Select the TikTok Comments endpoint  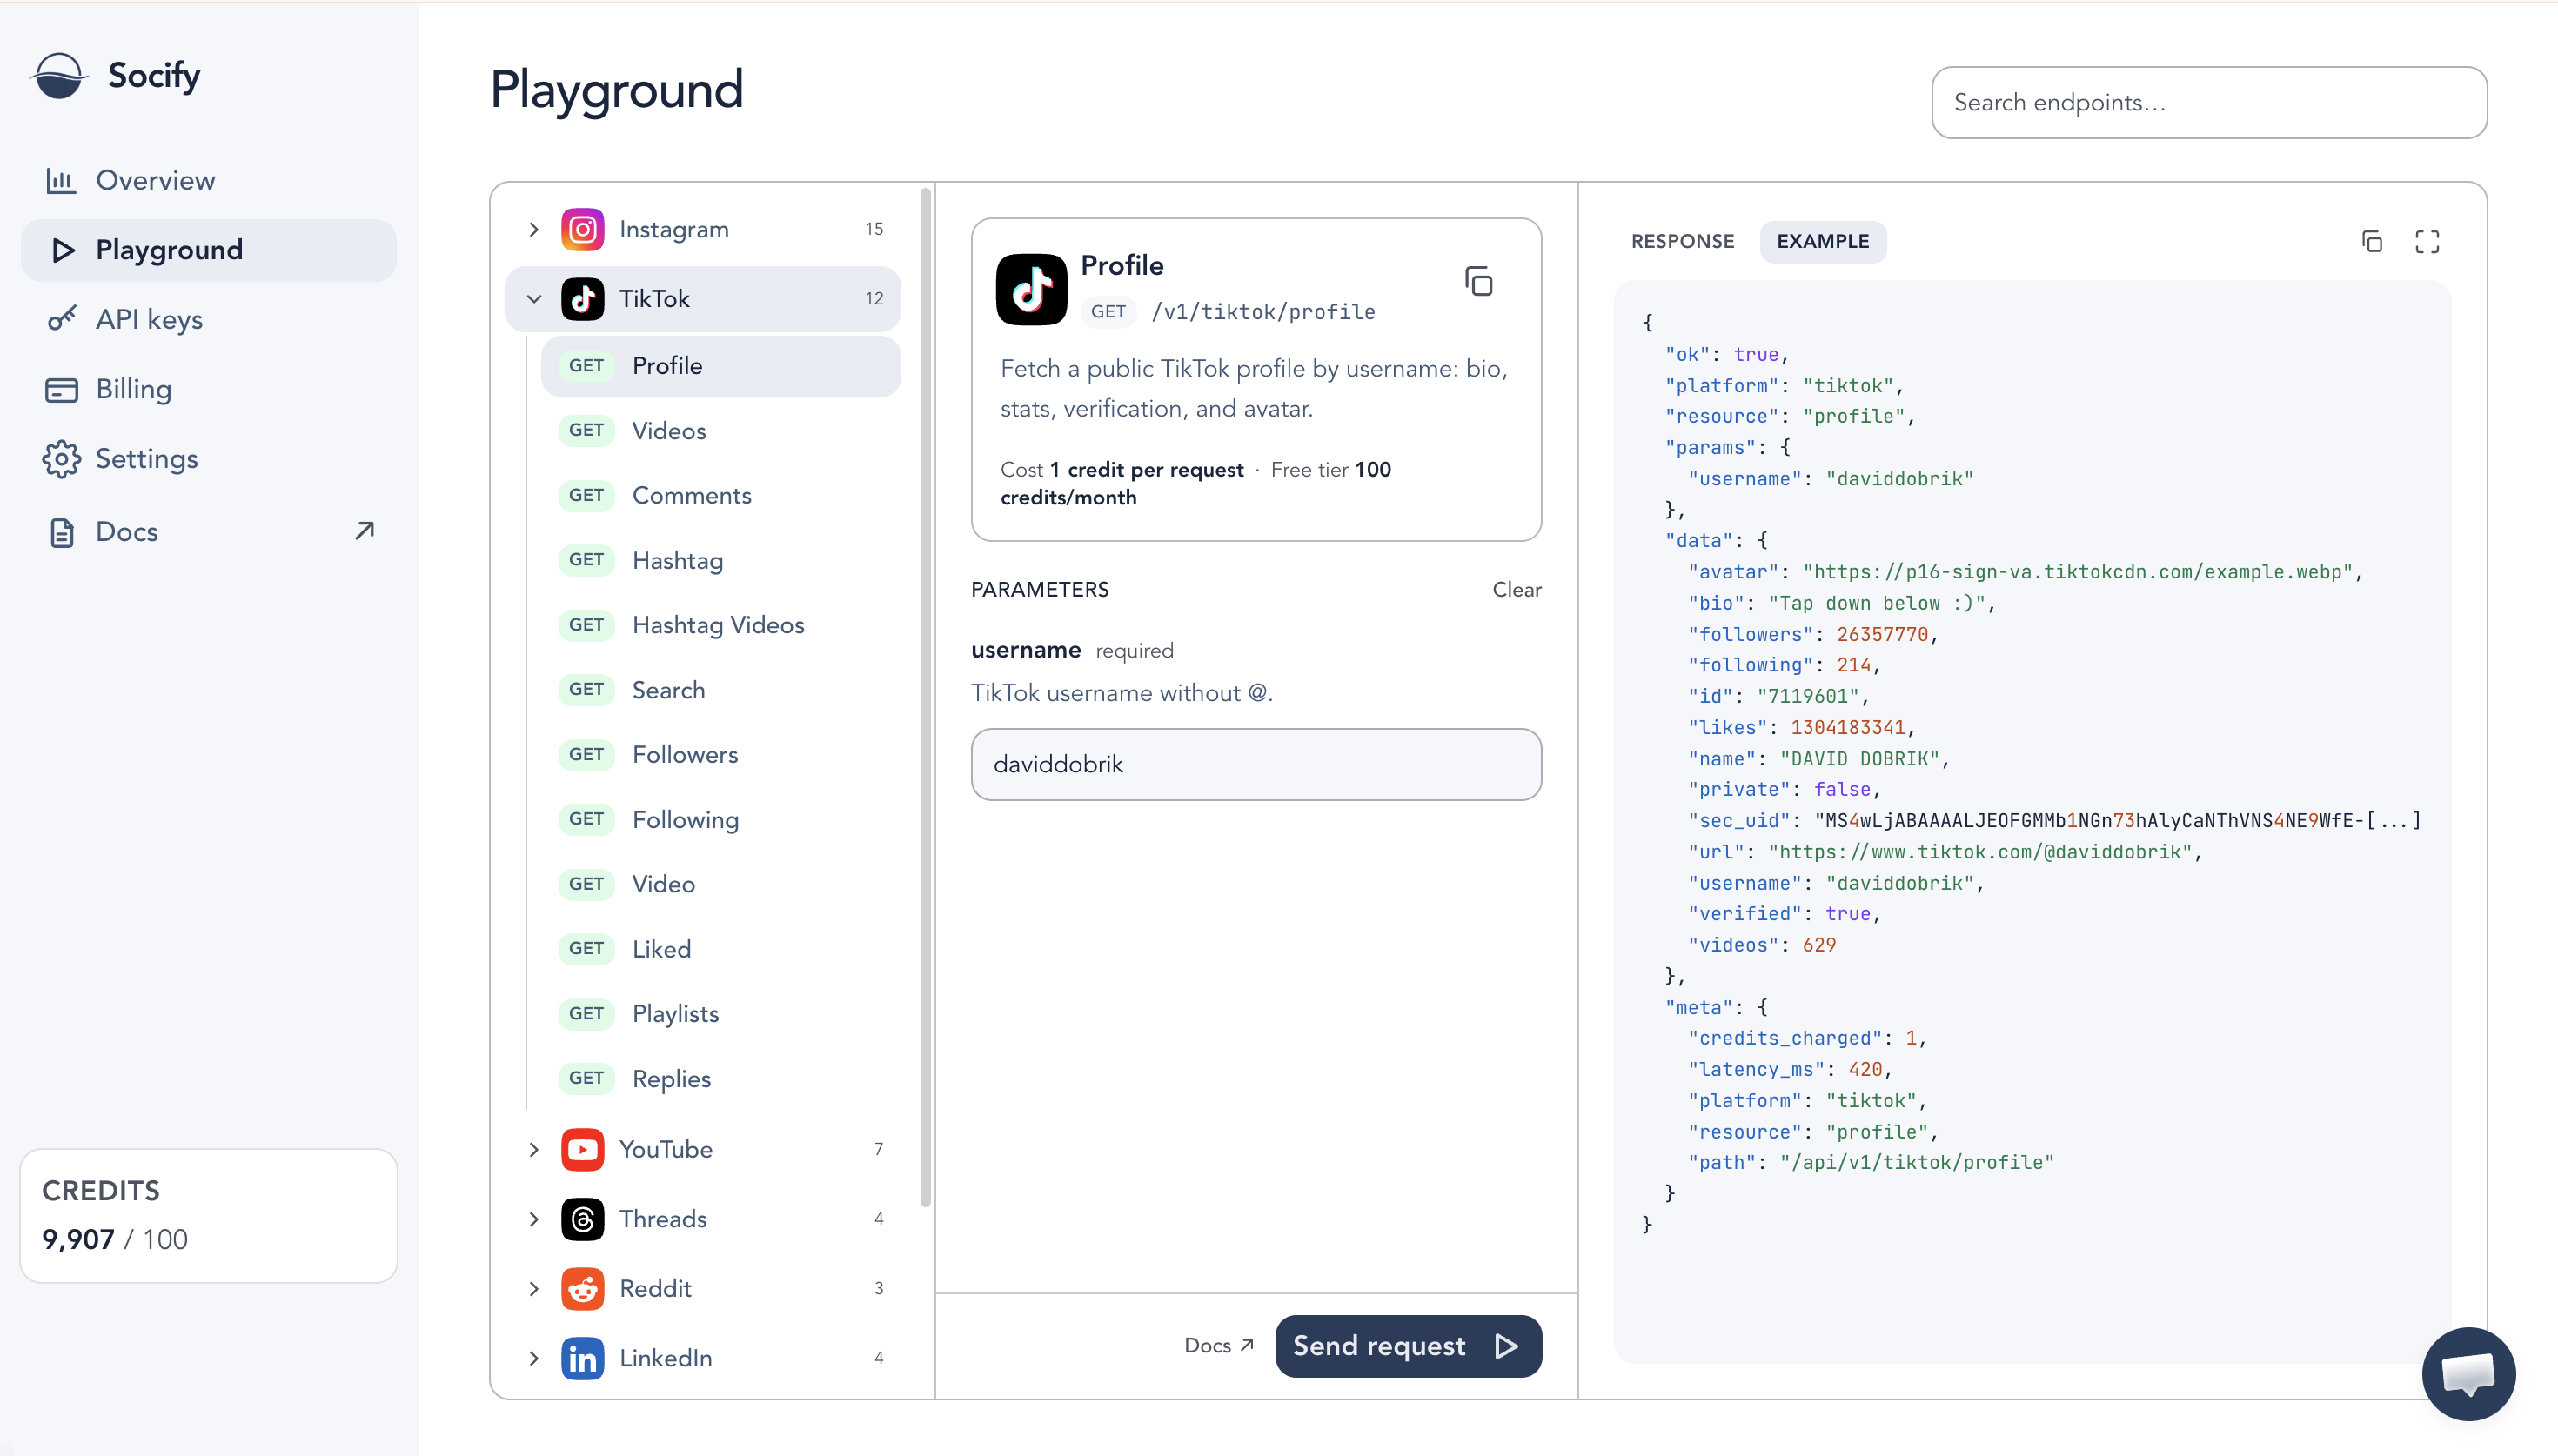click(720, 495)
